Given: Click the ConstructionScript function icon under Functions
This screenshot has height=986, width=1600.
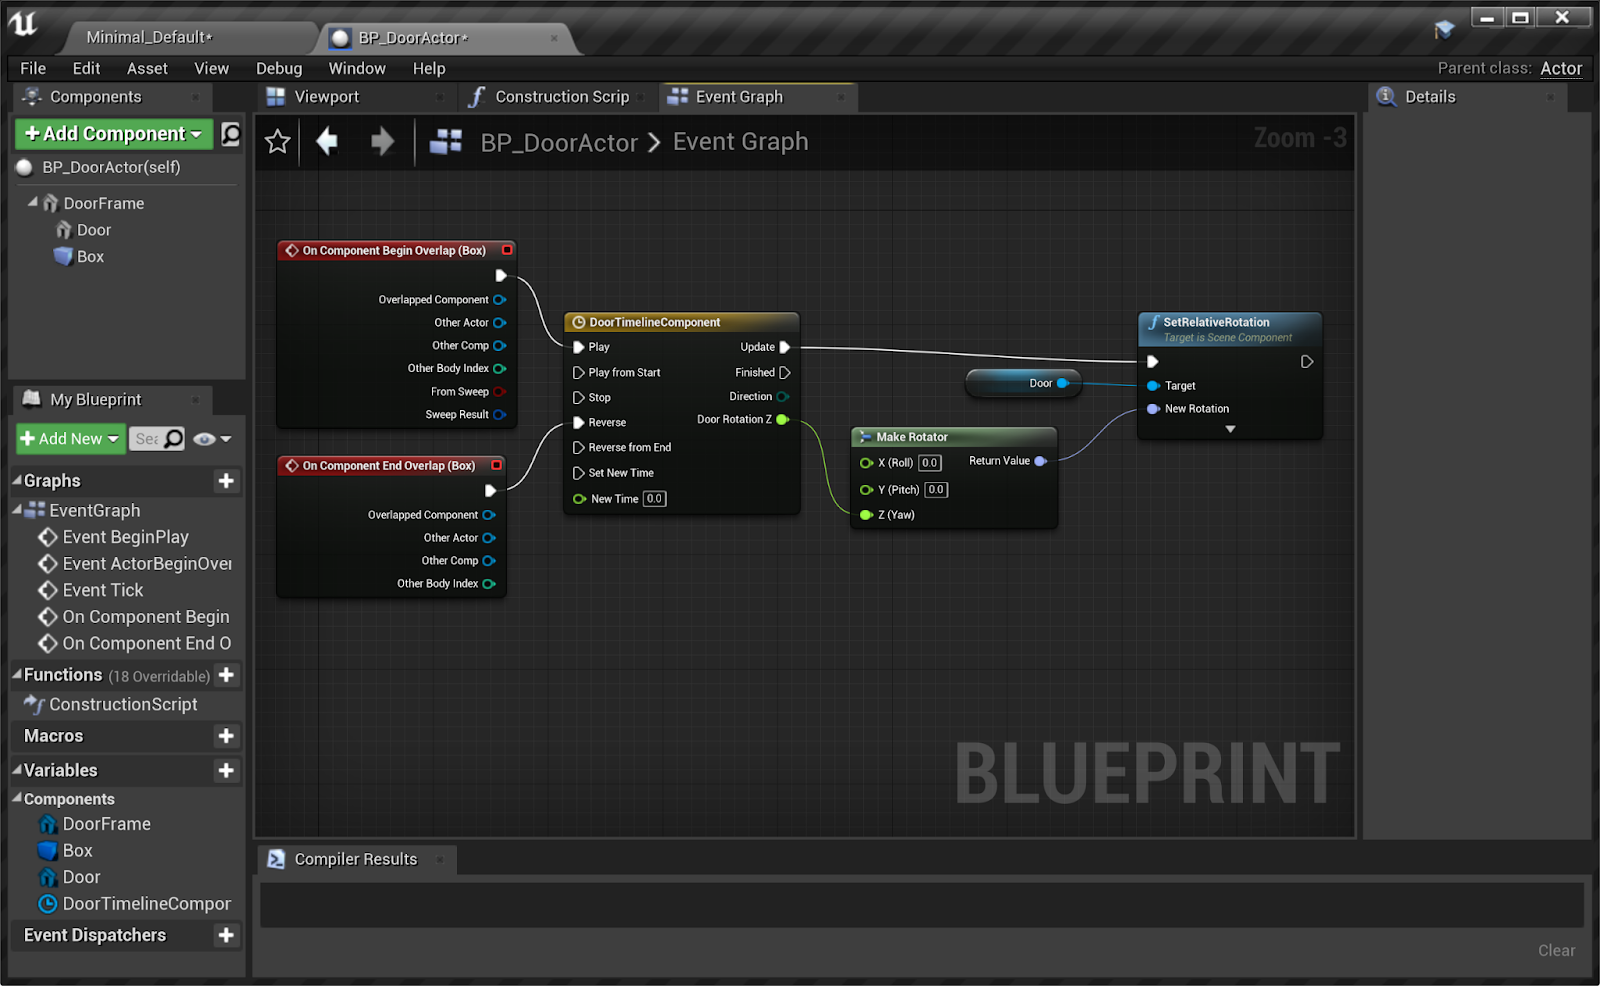Looking at the screenshot, I should pos(36,704).
